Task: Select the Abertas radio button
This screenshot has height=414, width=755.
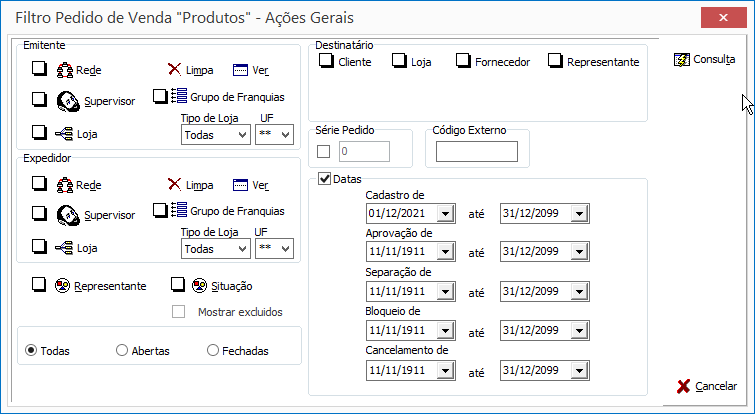Action: [x=122, y=350]
